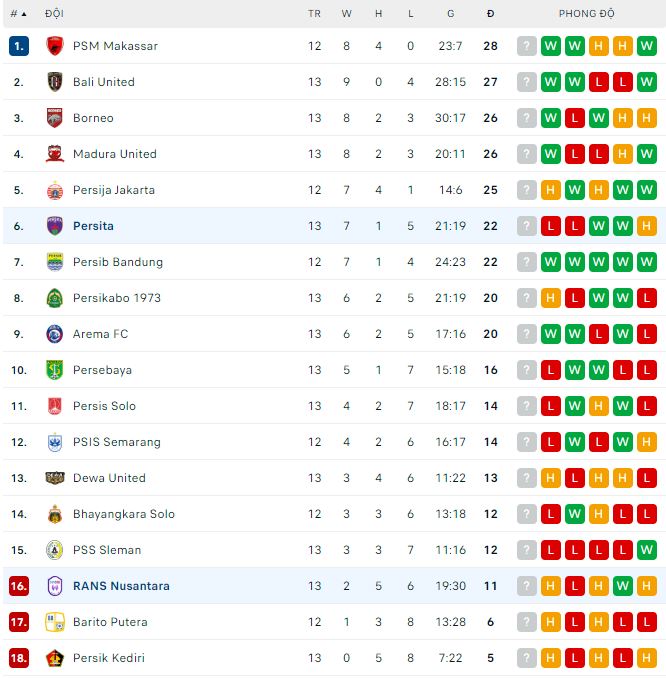Open the RANS Nusantara club crest
Screen dimensions: 666x678
(x=55, y=586)
